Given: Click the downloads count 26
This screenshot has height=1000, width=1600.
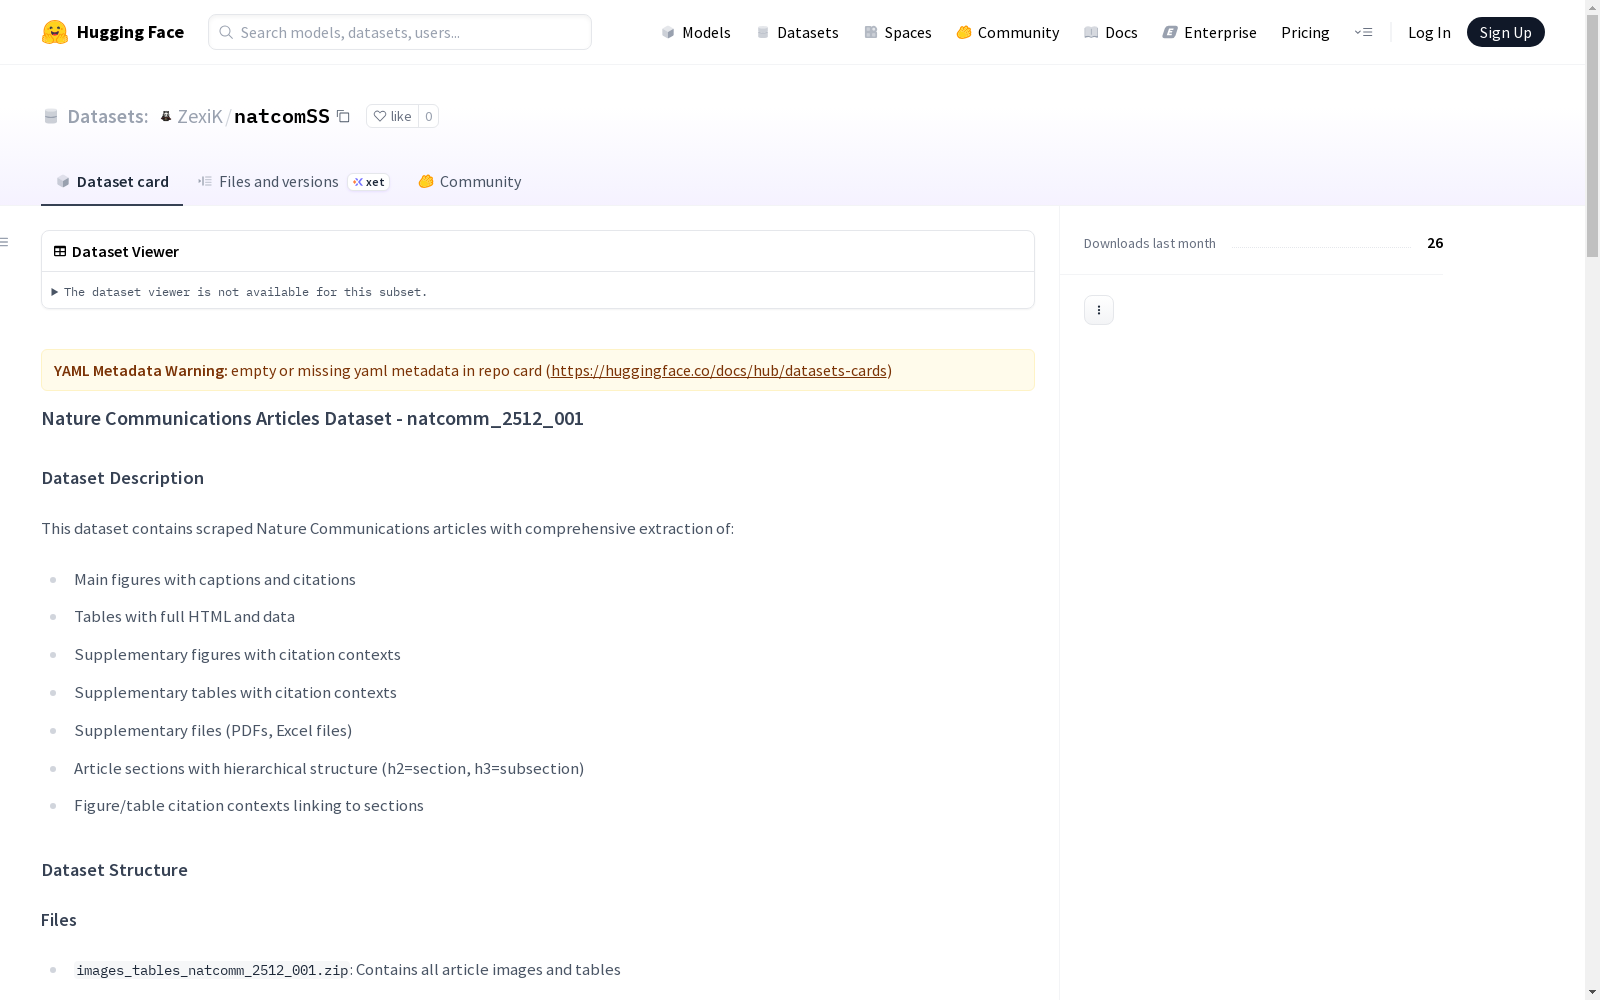Looking at the screenshot, I should 1435,243.
